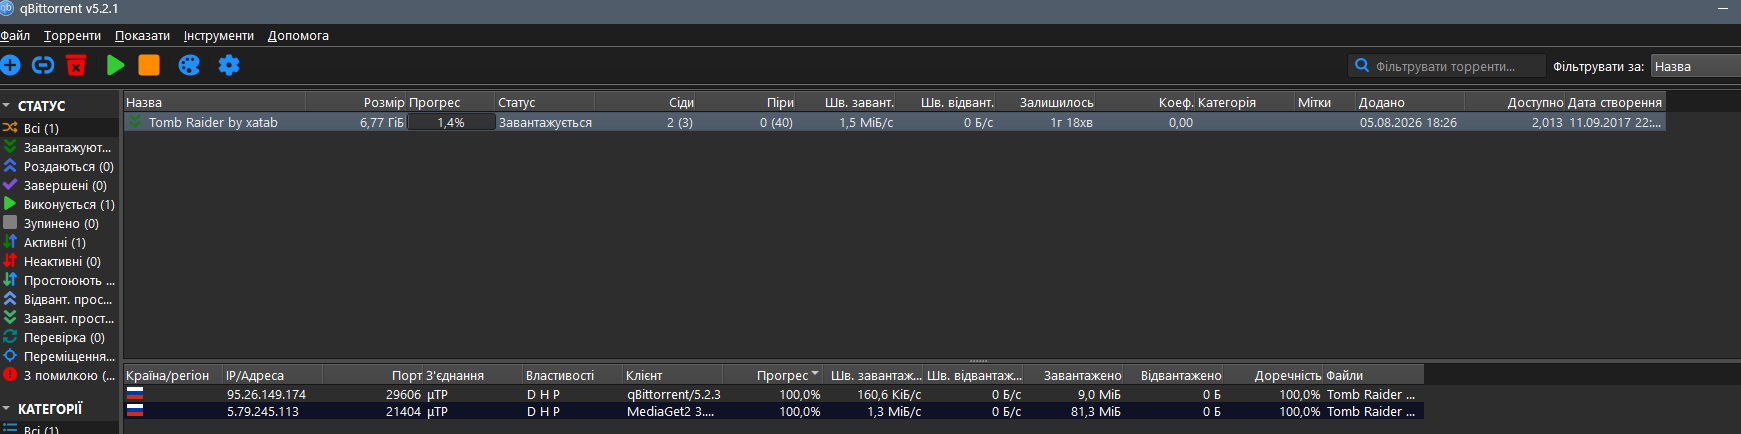Select Tomb Raider by xatab torrent
Image resolution: width=1741 pixels, height=434 pixels.
[213, 122]
